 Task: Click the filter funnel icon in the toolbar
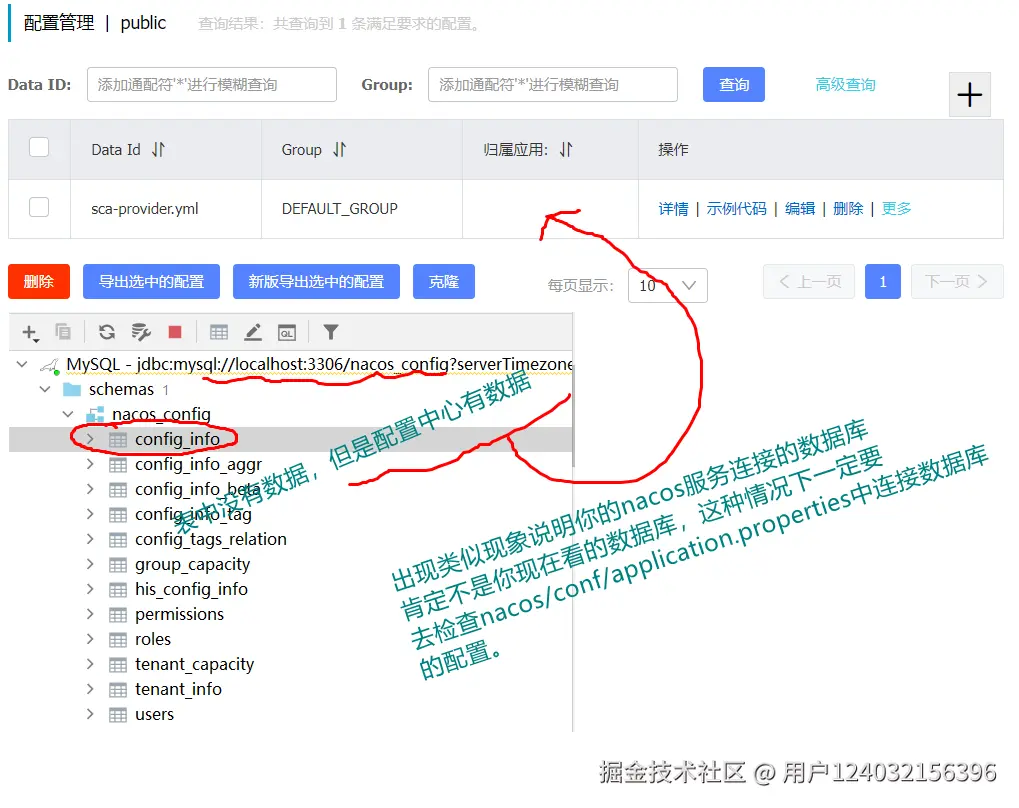330,331
